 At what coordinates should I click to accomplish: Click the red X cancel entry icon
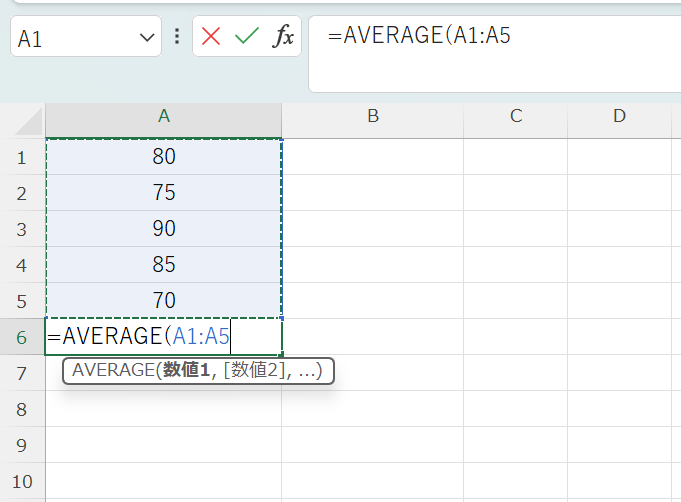coord(211,37)
